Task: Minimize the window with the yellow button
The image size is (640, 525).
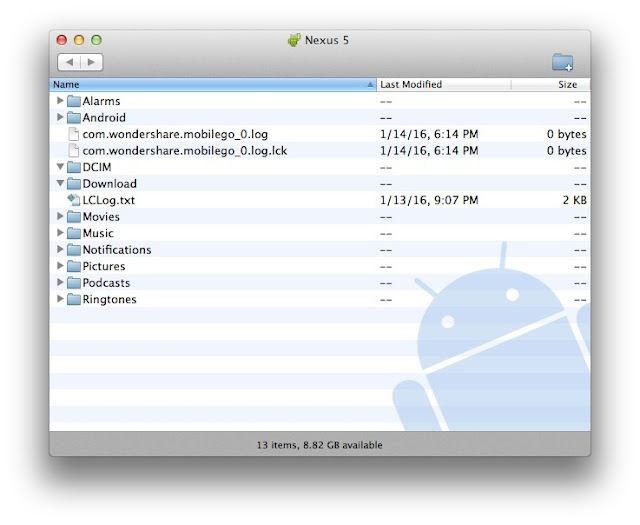Action: [79, 40]
